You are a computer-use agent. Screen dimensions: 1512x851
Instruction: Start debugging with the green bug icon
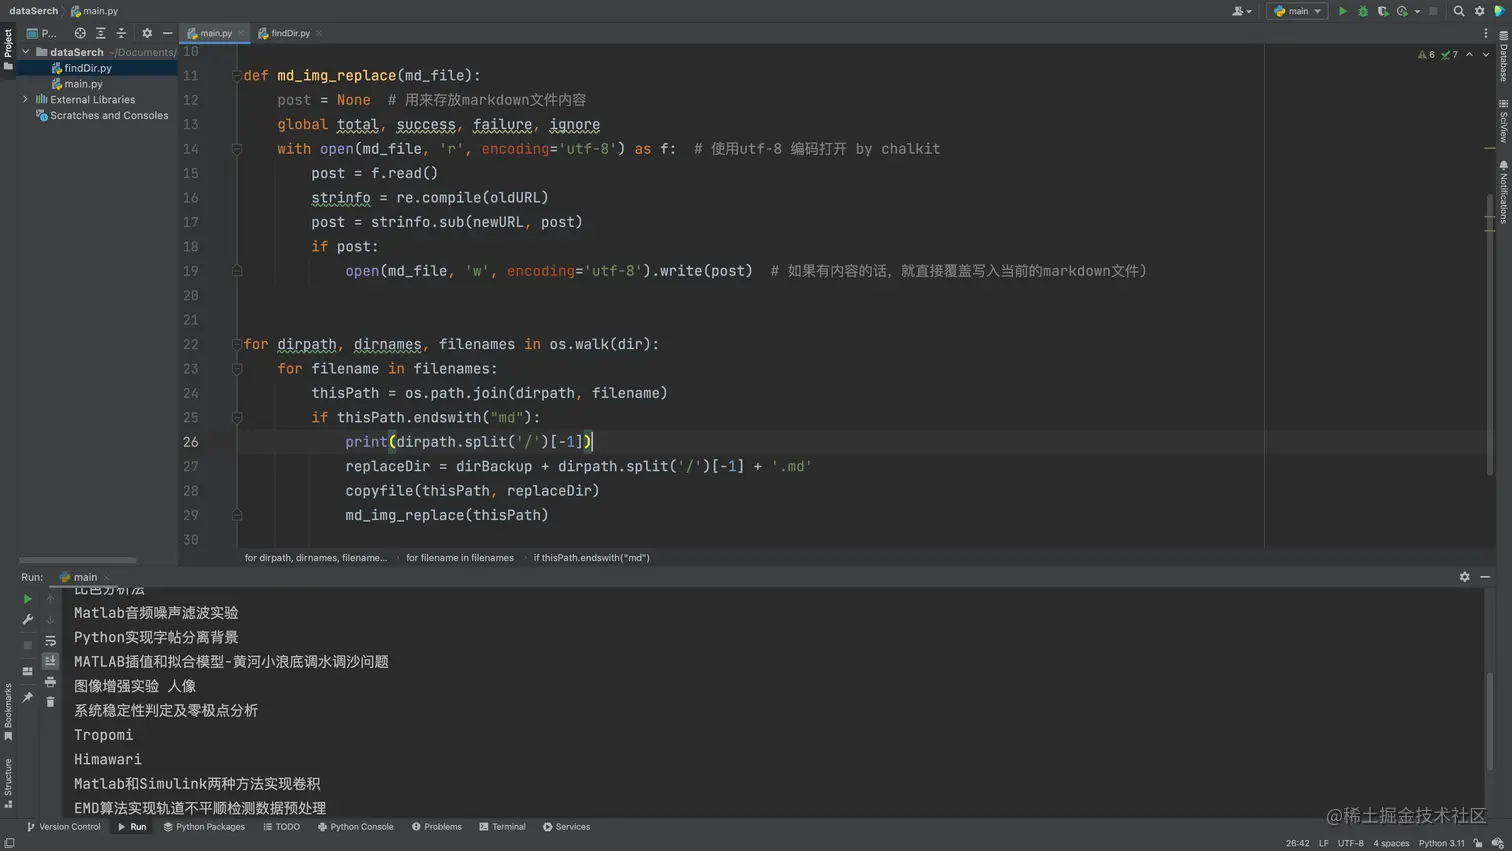coord(1363,11)
